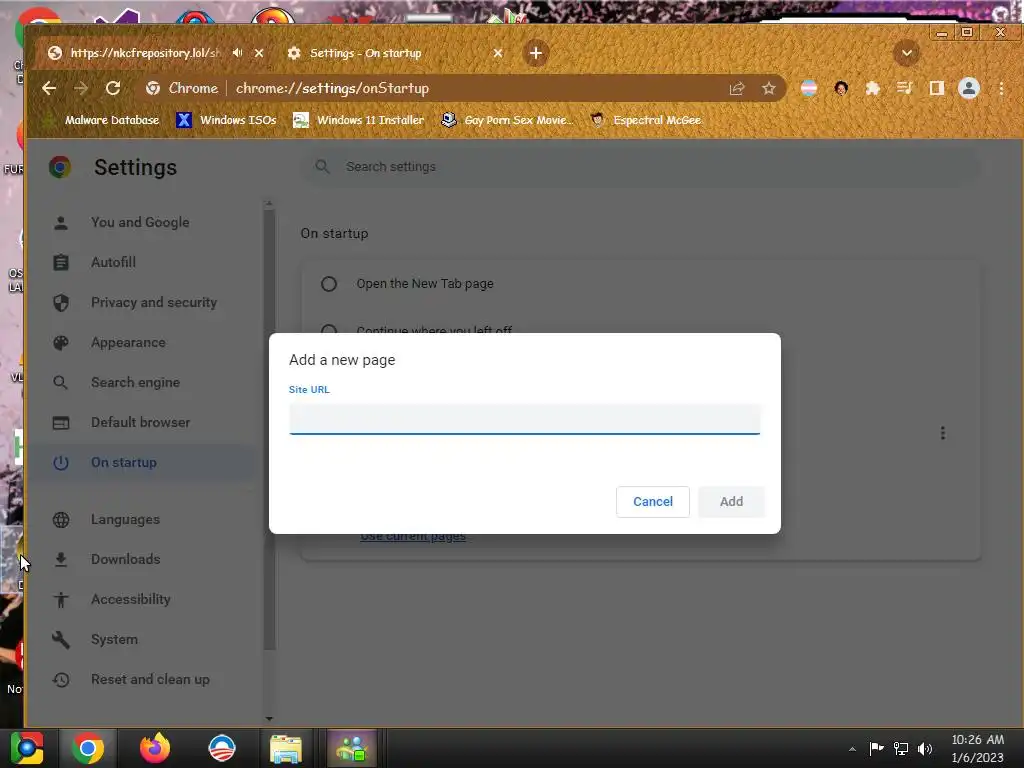Open Chrome three-dot main menu
The width and height of the screenshot is (1024, 768).
pyautogui.click(x=1001, y=88)
